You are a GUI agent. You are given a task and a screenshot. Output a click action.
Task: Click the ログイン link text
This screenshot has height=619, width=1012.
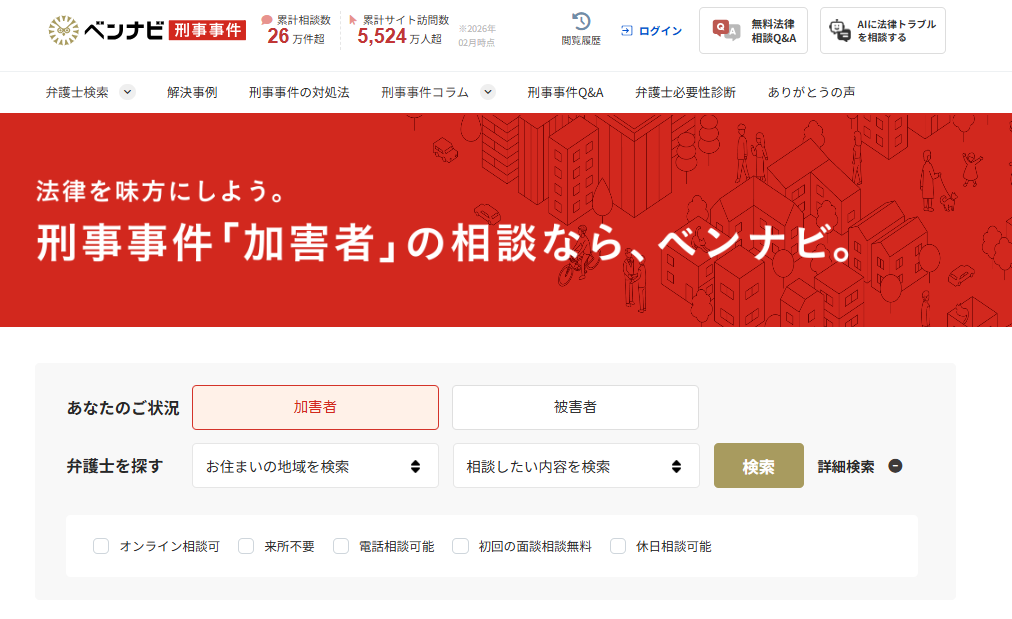(660, 31)
